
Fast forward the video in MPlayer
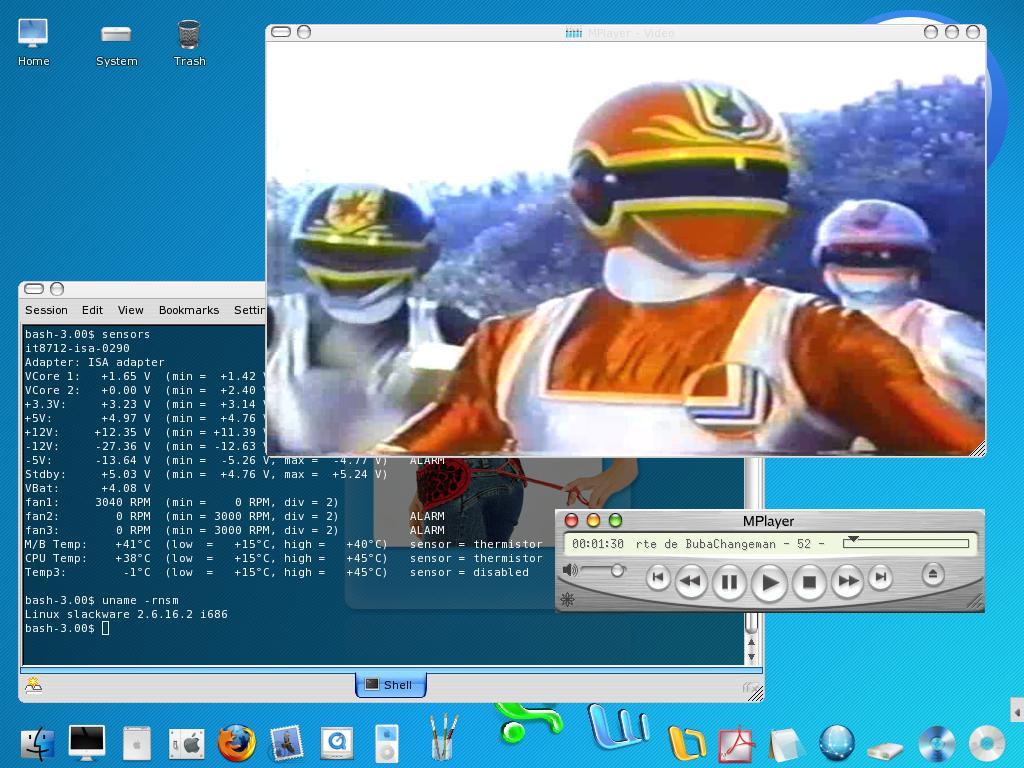coord(847,581)
